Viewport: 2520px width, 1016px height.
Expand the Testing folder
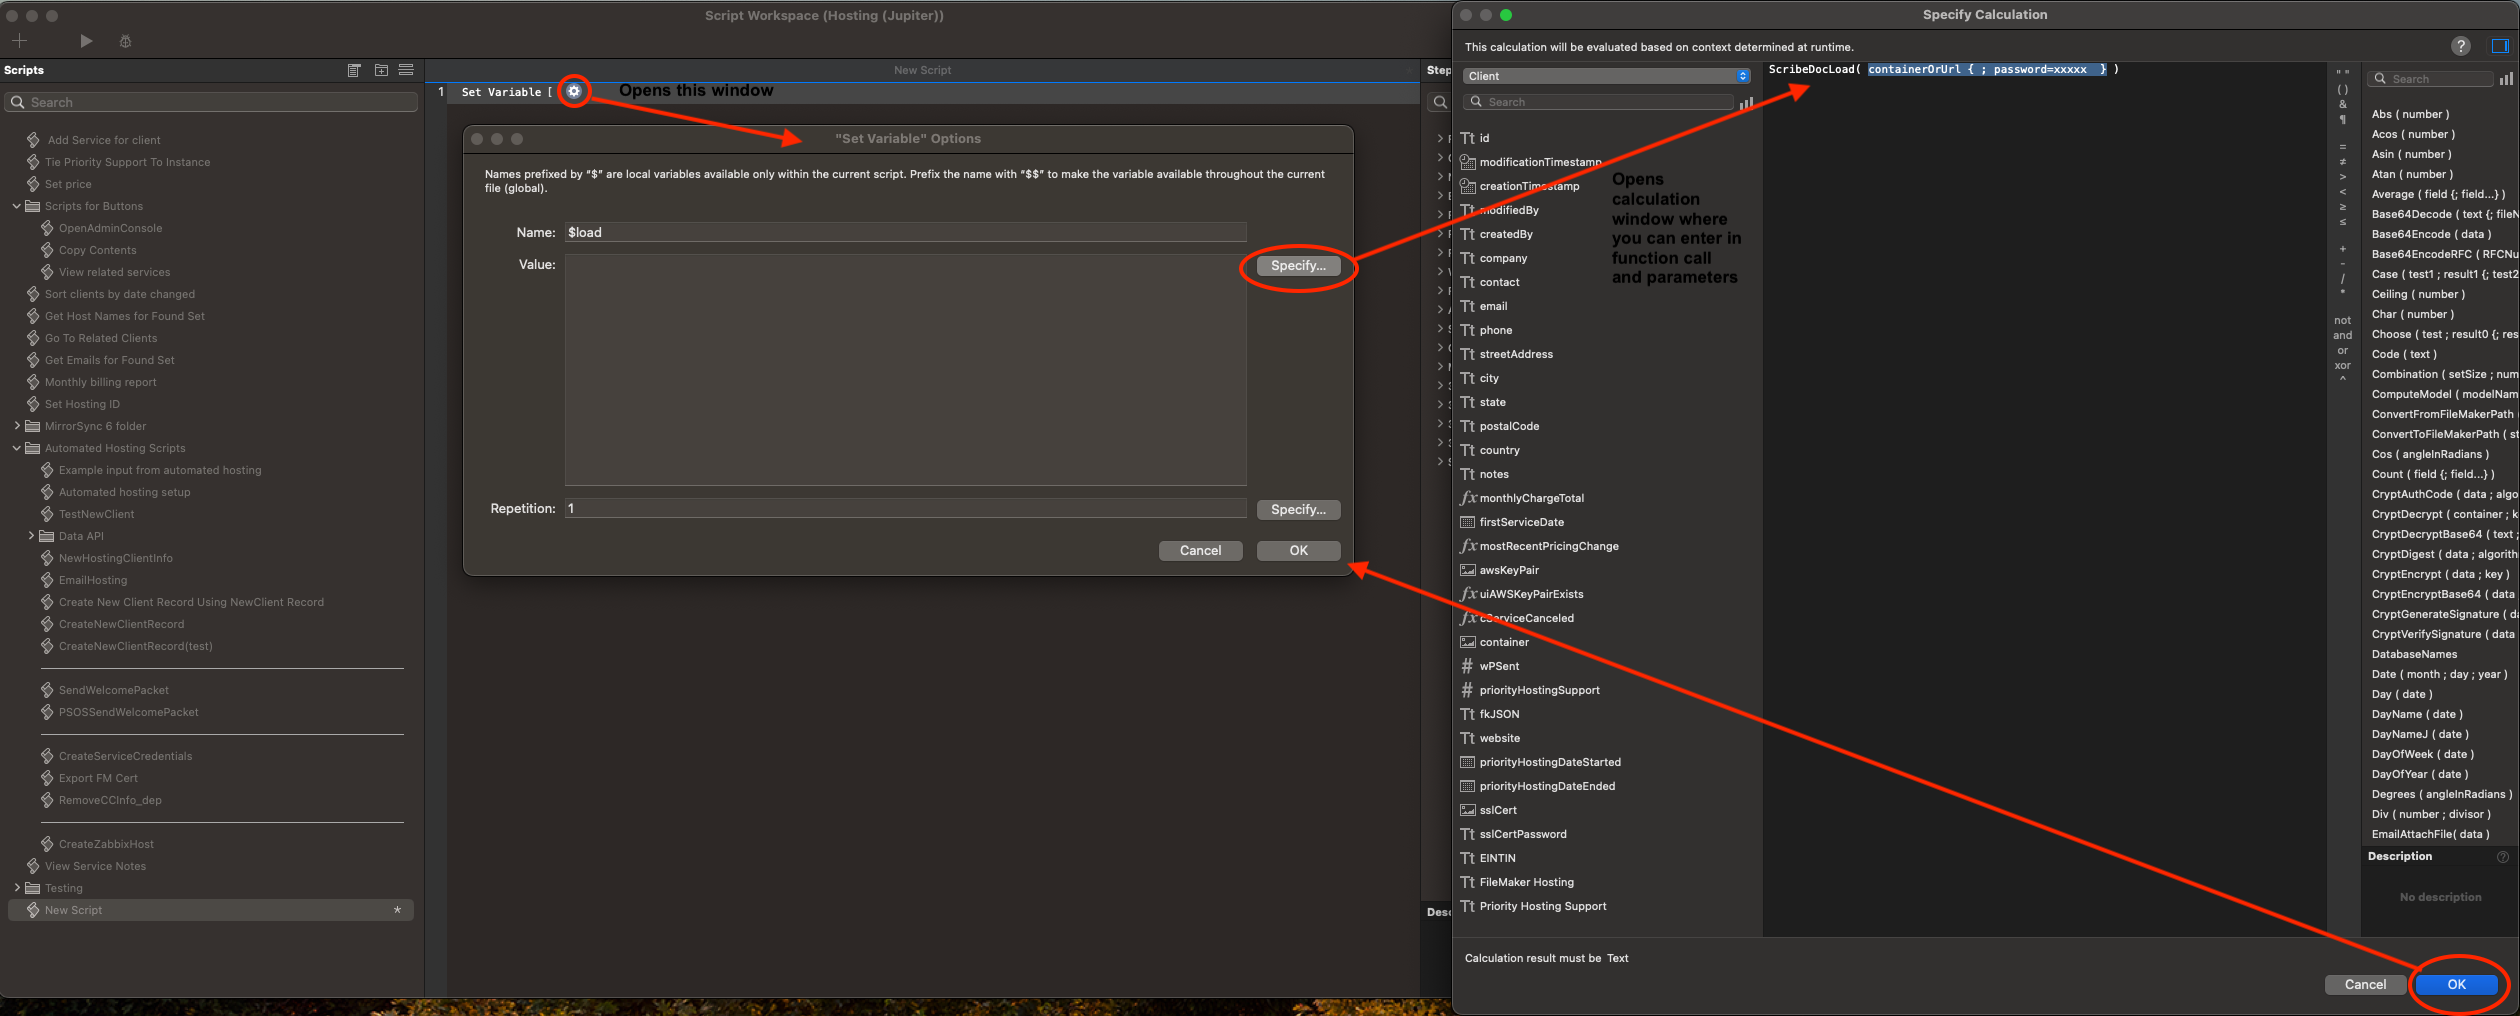17,888
